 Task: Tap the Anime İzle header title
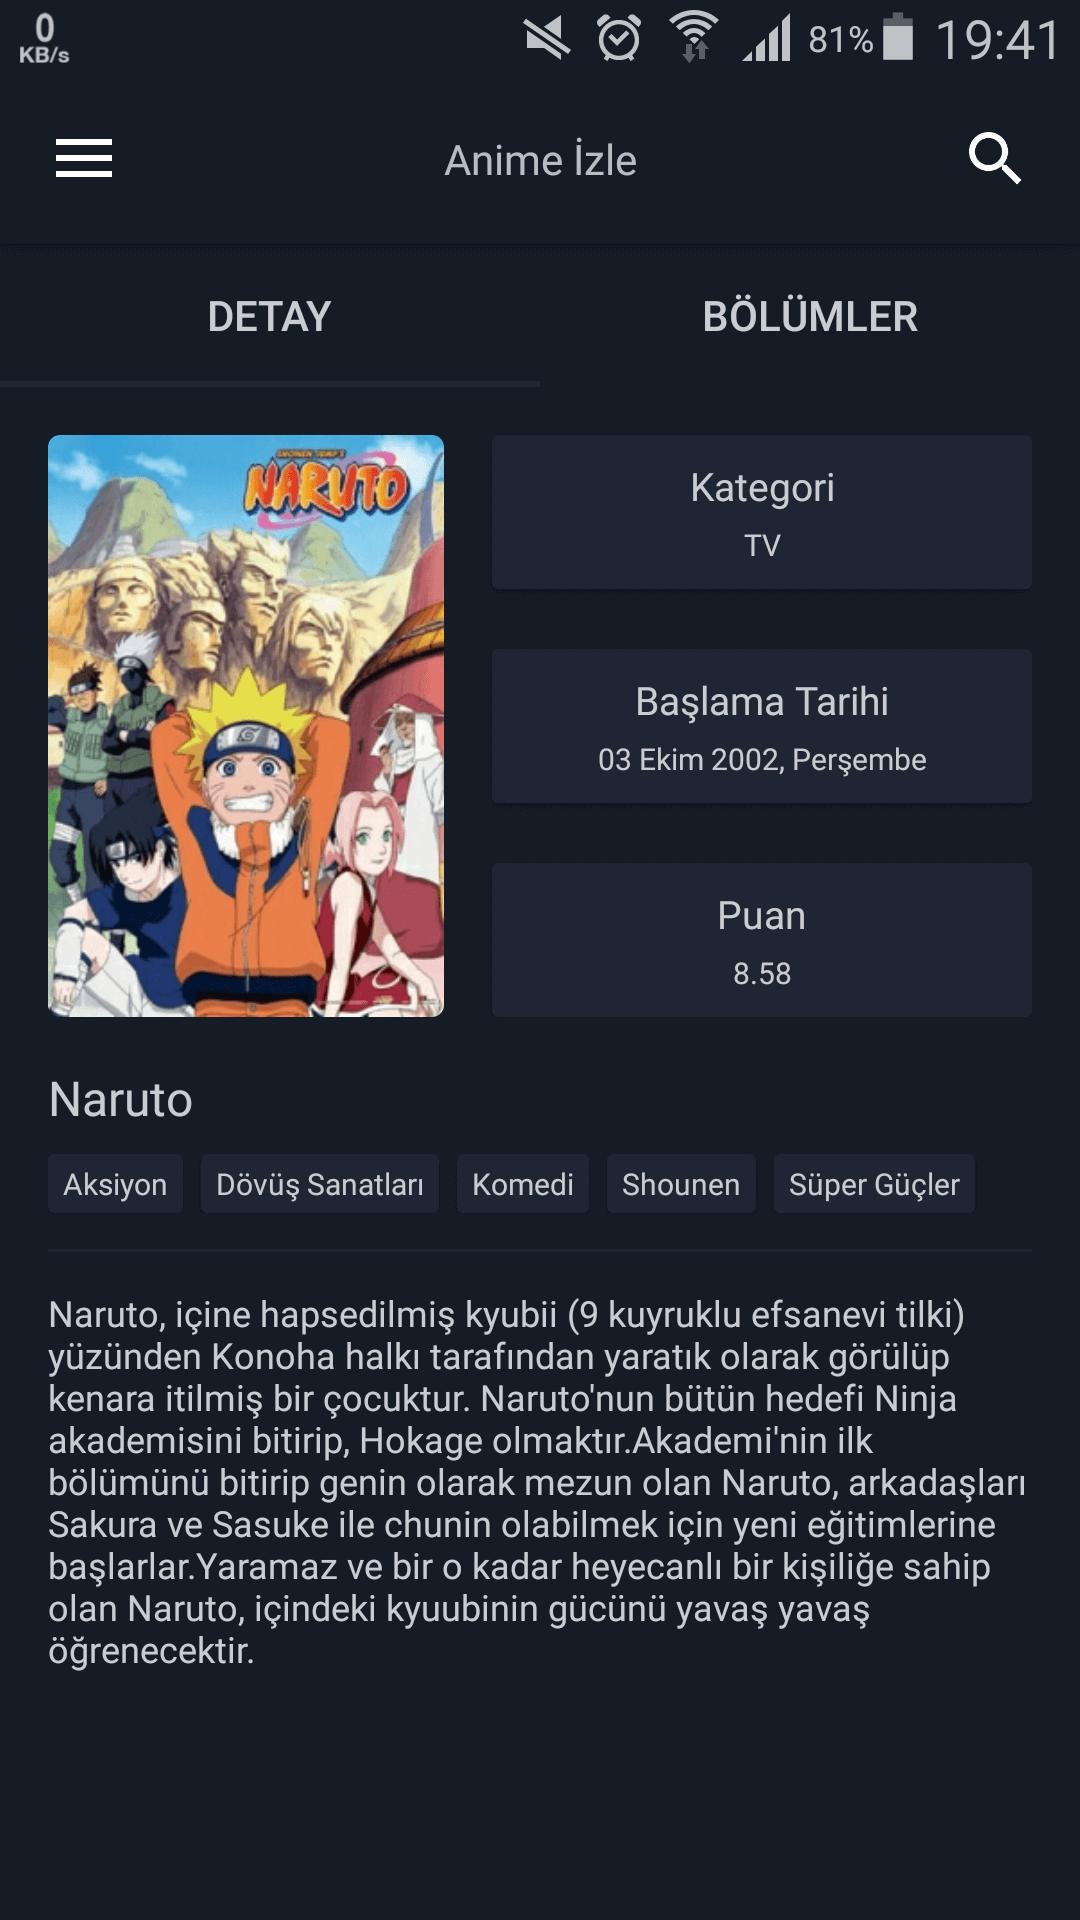pos(540,160)
